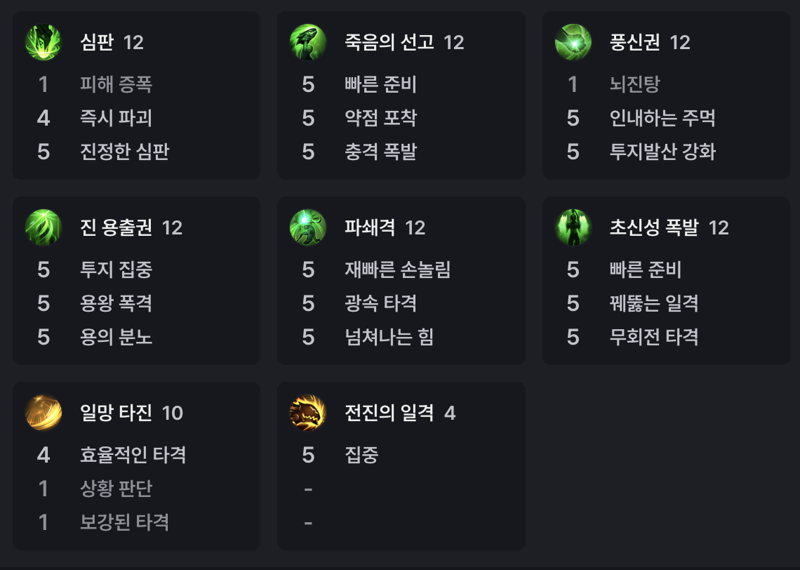
Task: Click the golden 일망 타진 skill icon
Action: pos(43,413)
